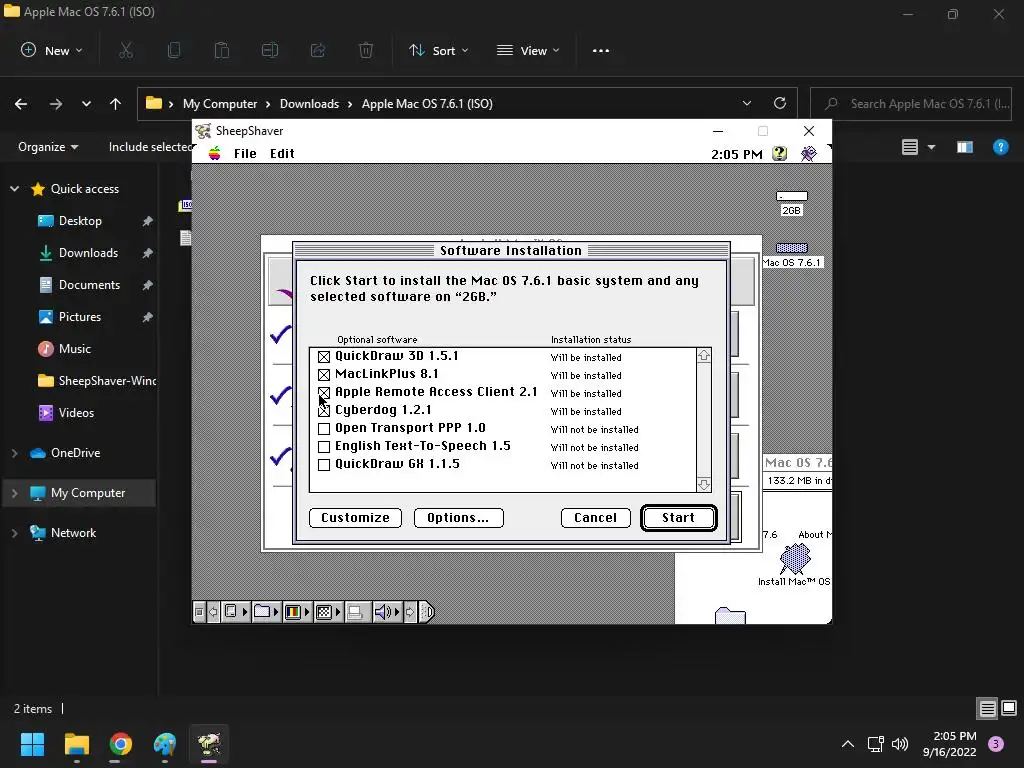Expand OneDrive tree node
Viewport: 1024px width, 768px height.
14,453
